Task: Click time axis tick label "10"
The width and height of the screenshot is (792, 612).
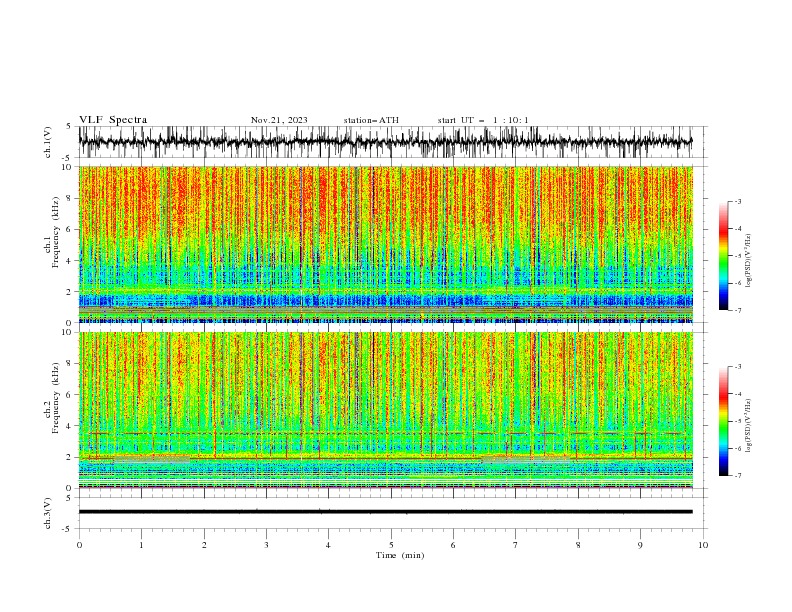Action: [x=703, y=545]
